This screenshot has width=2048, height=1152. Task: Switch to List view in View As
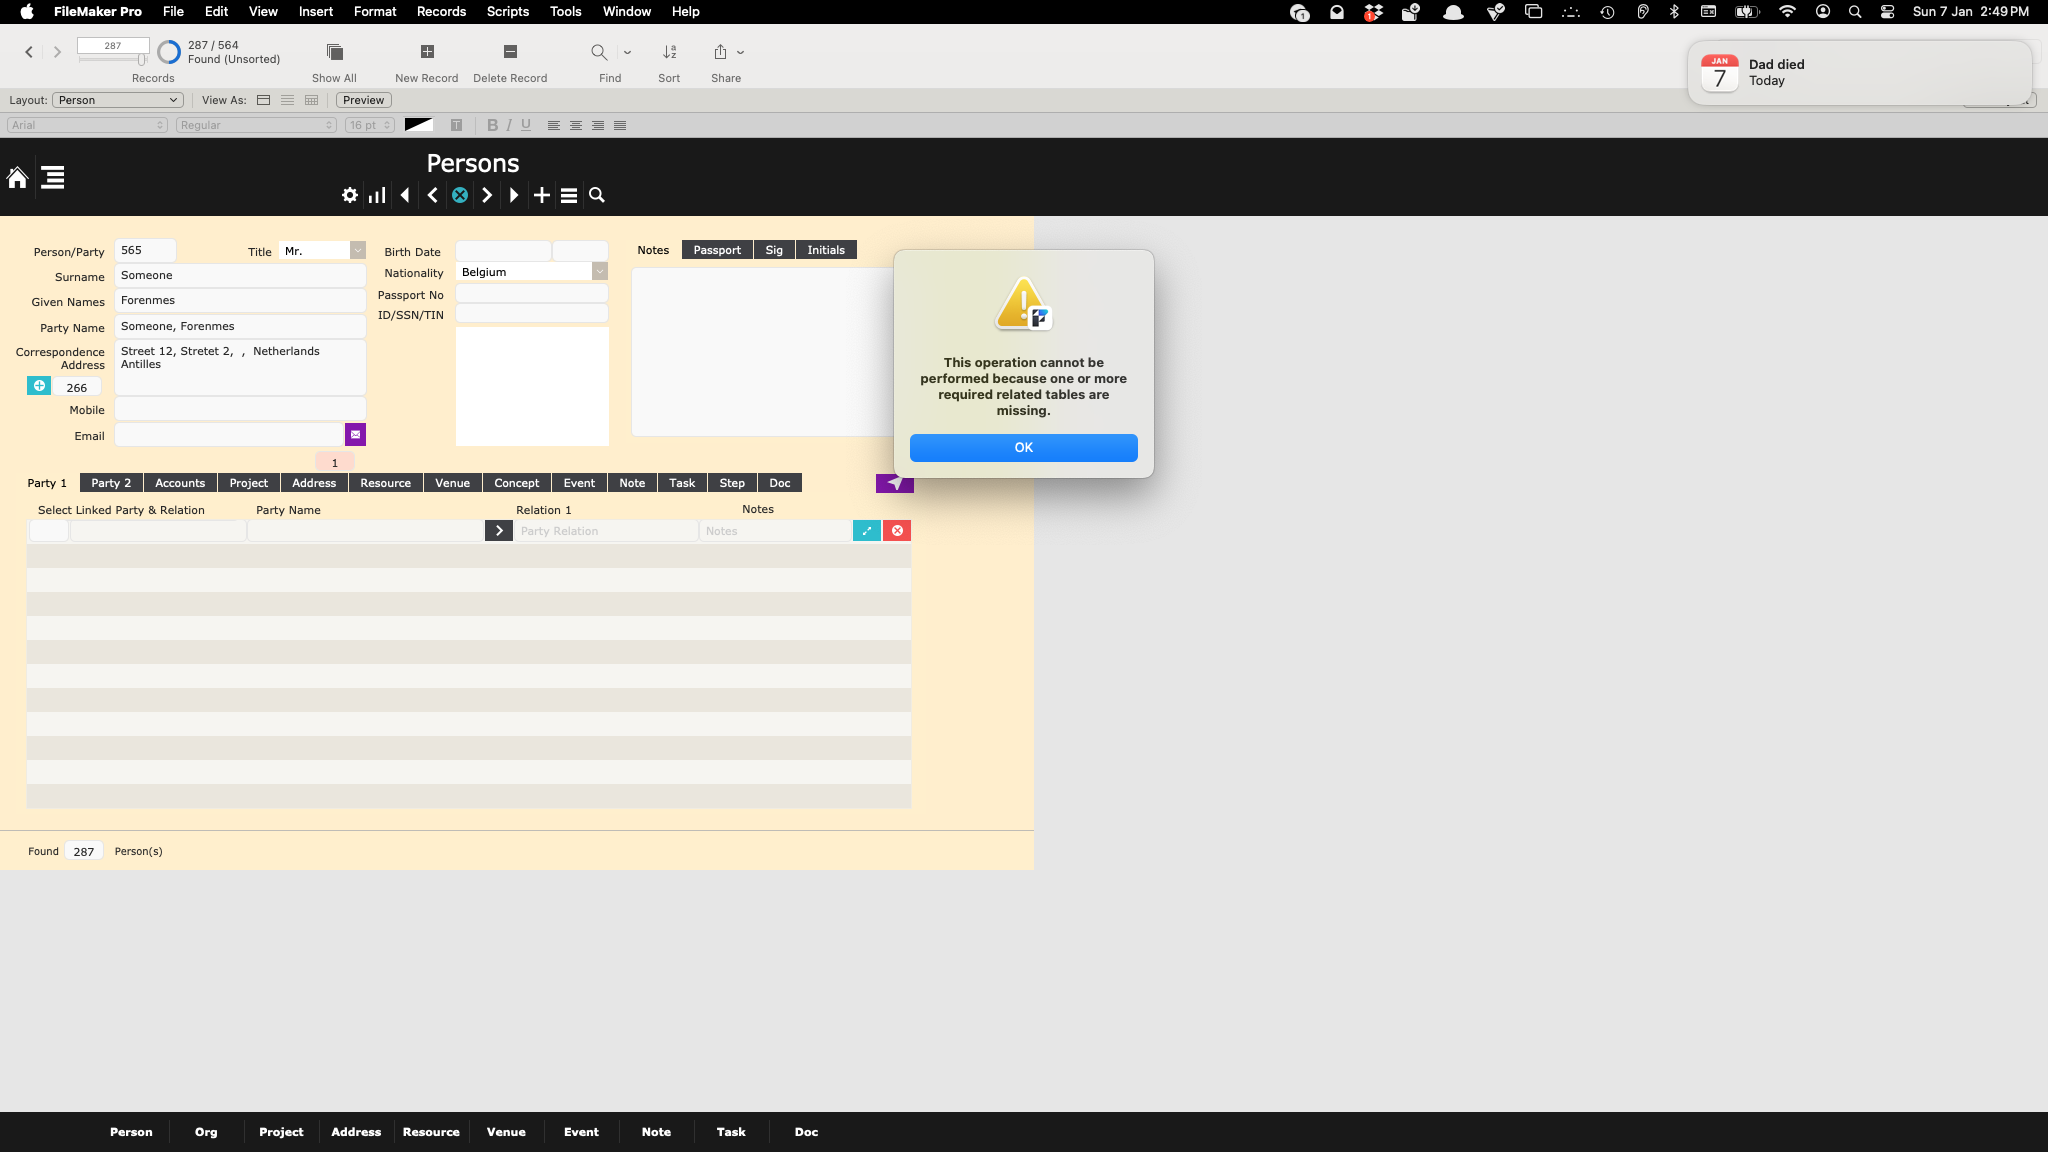(288, 100)
